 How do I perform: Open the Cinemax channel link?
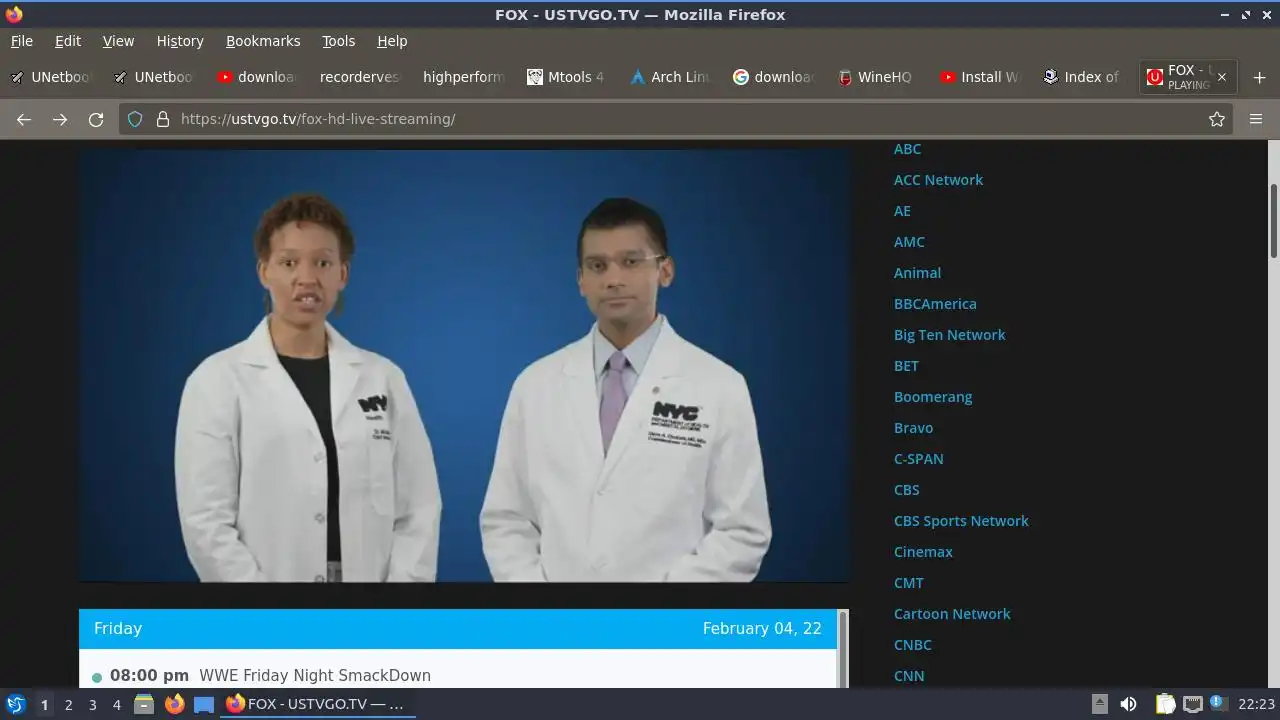tap(923, 552)
